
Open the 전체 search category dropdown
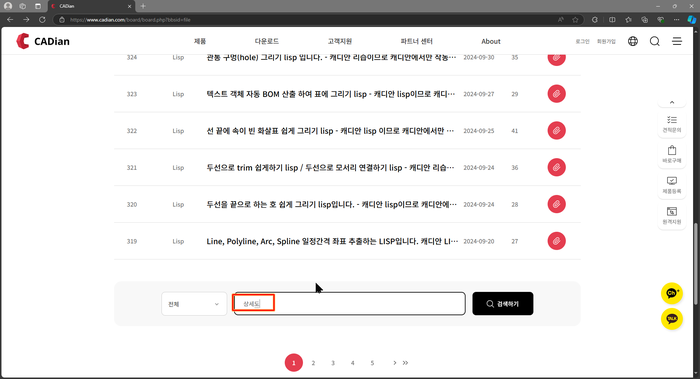[194, 304]
